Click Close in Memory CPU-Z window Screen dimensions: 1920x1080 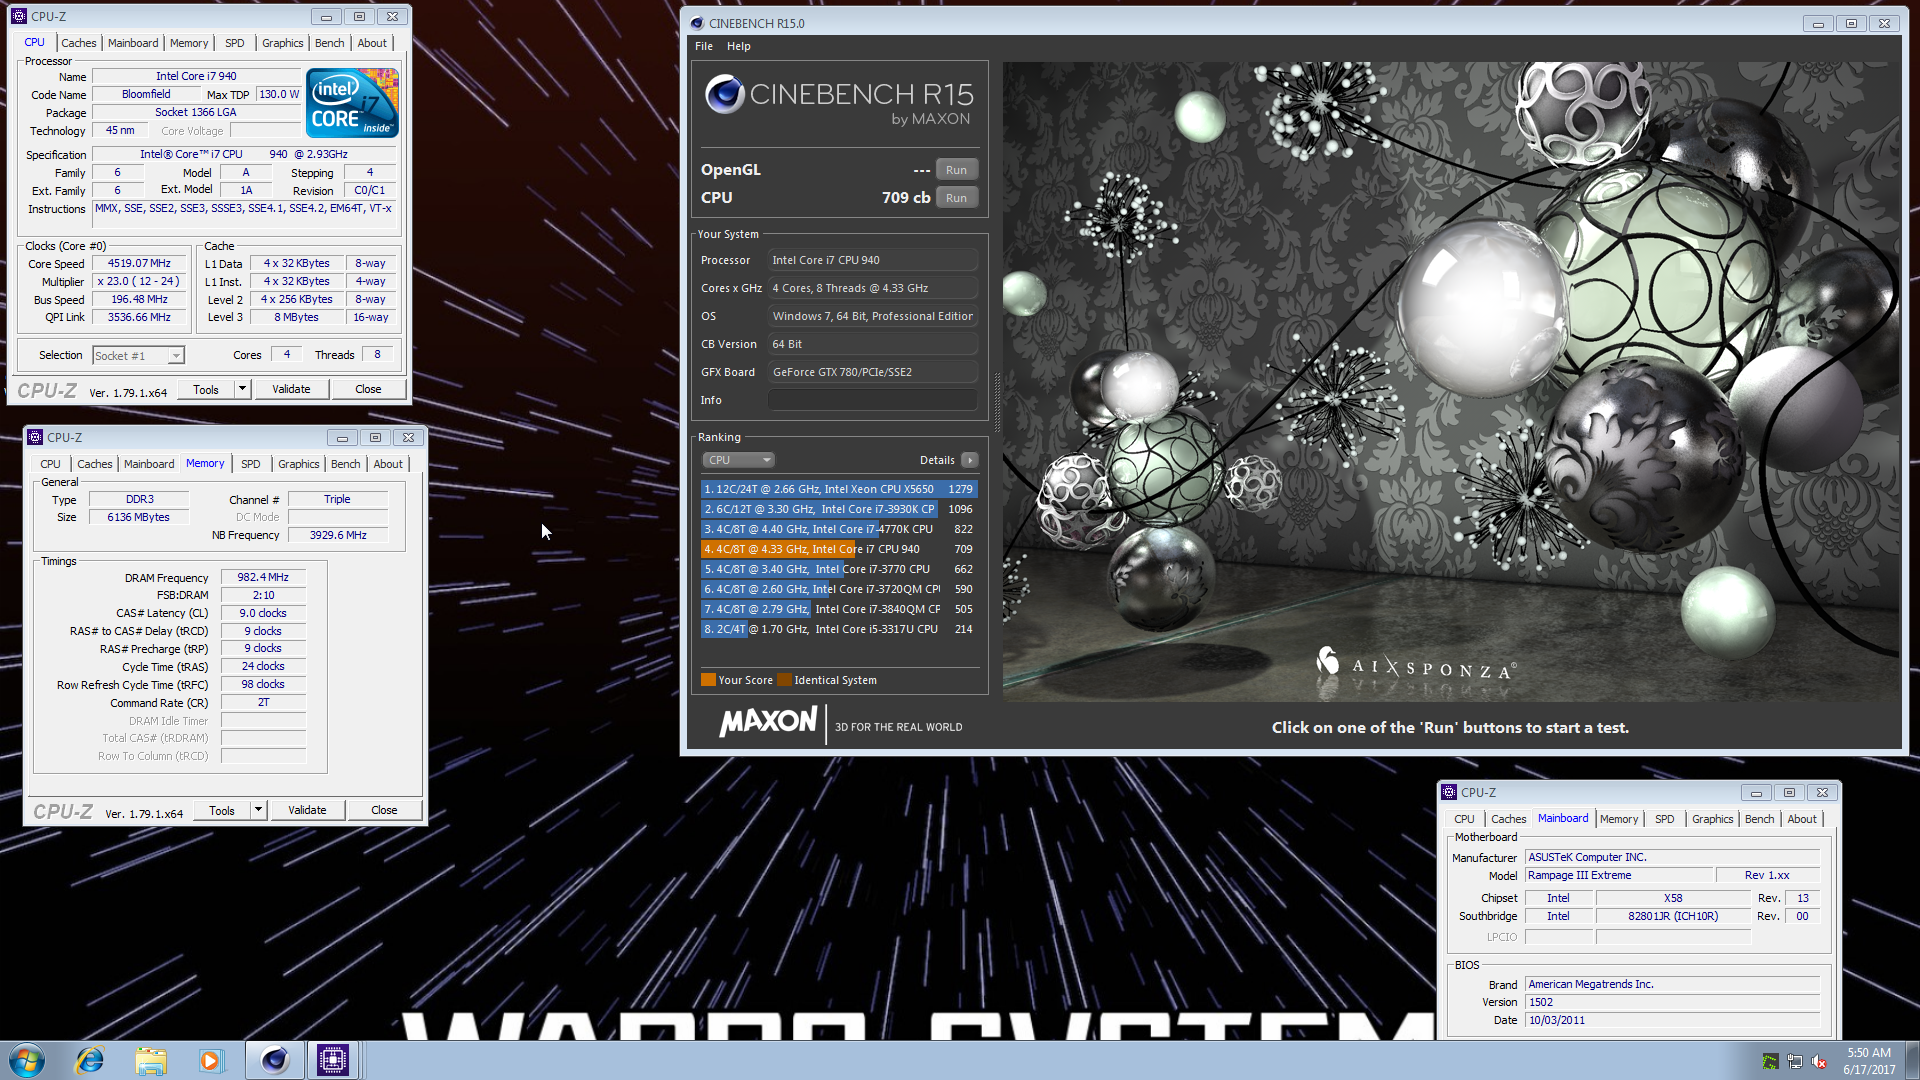pos(384,810)
